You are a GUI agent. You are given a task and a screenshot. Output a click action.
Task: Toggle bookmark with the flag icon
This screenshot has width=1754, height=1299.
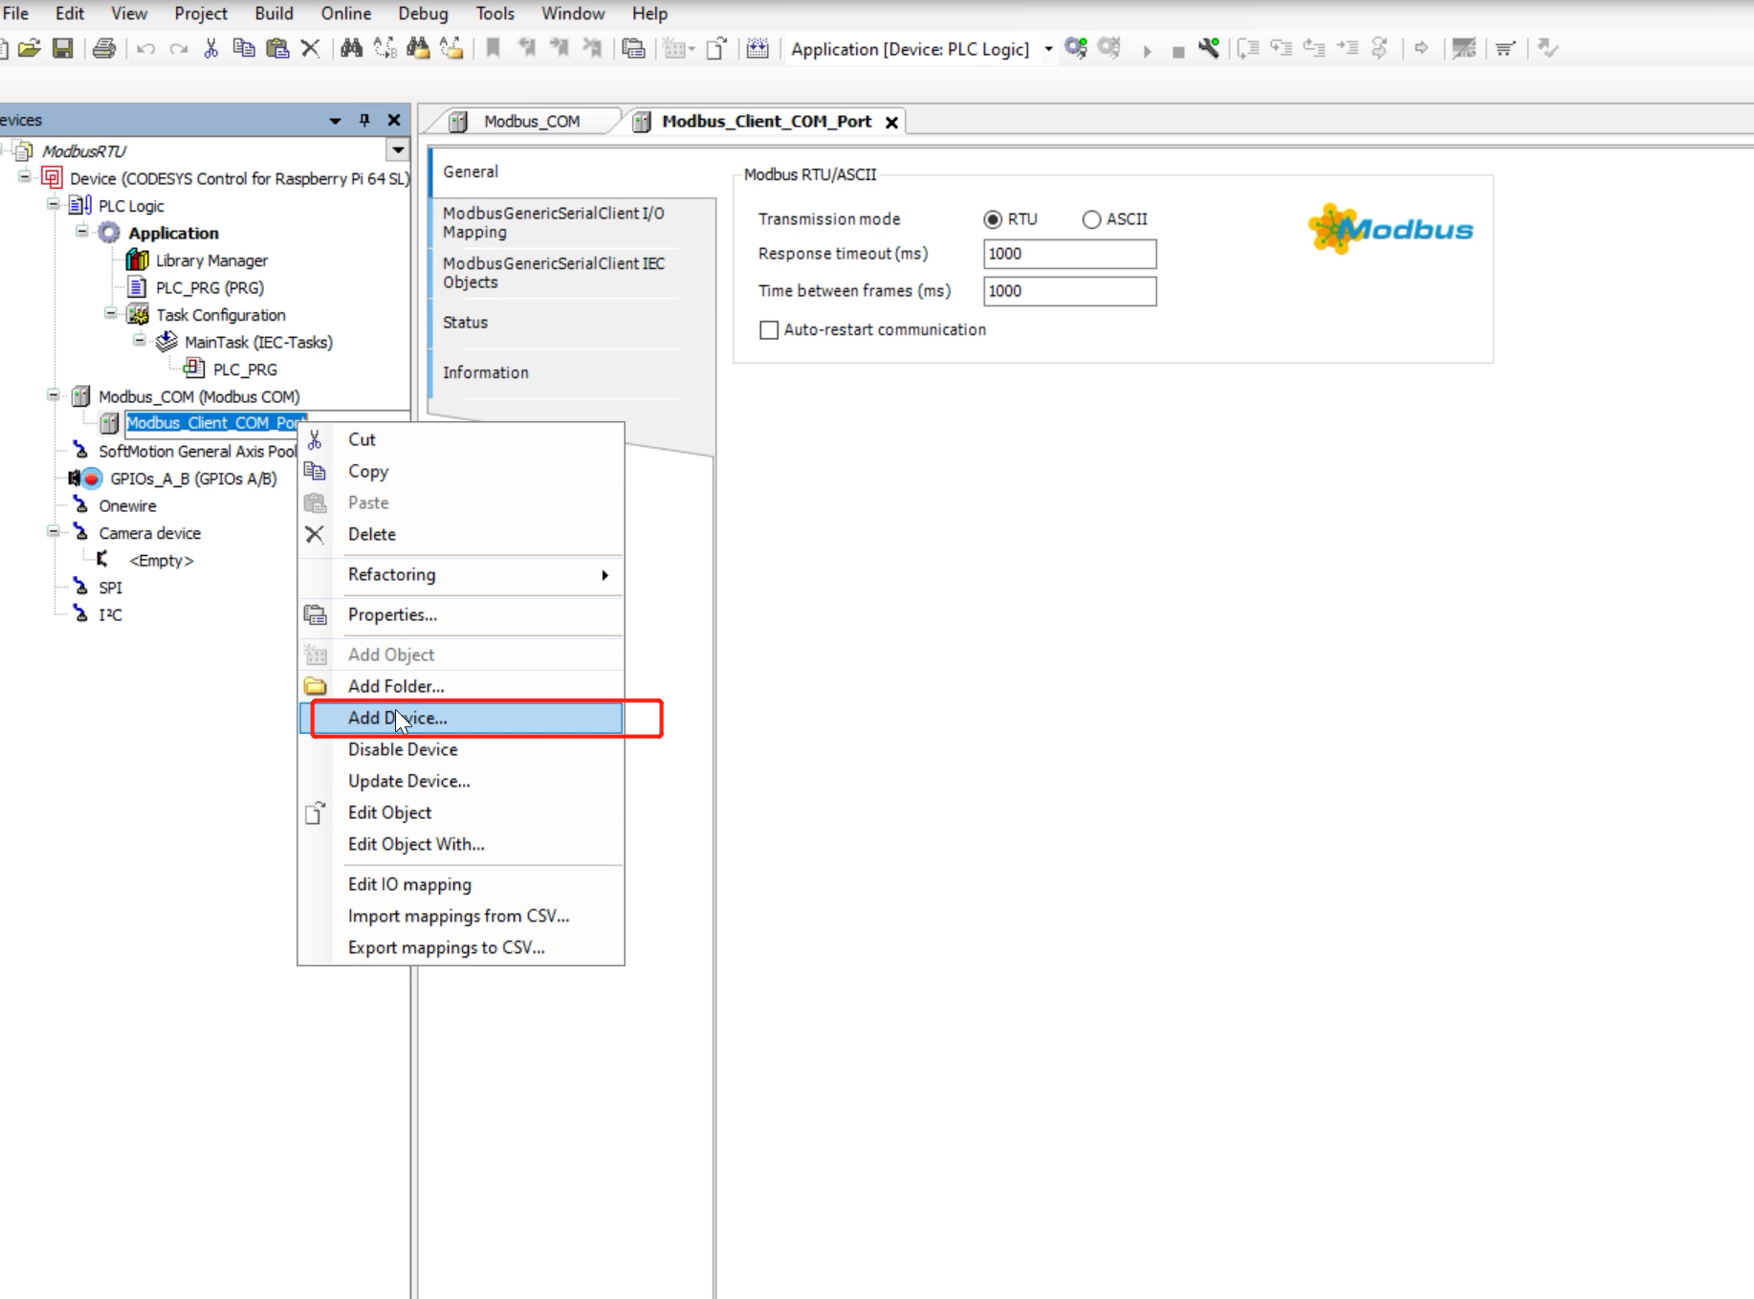point(493,48)
